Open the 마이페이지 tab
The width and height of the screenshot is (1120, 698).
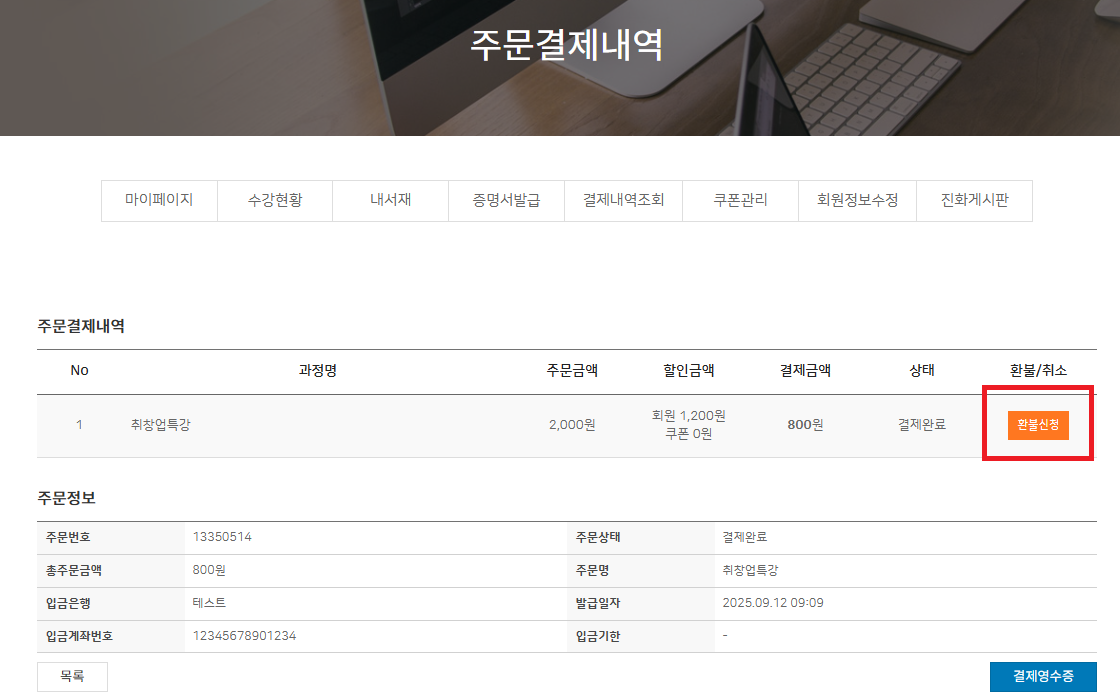[159, 200]
